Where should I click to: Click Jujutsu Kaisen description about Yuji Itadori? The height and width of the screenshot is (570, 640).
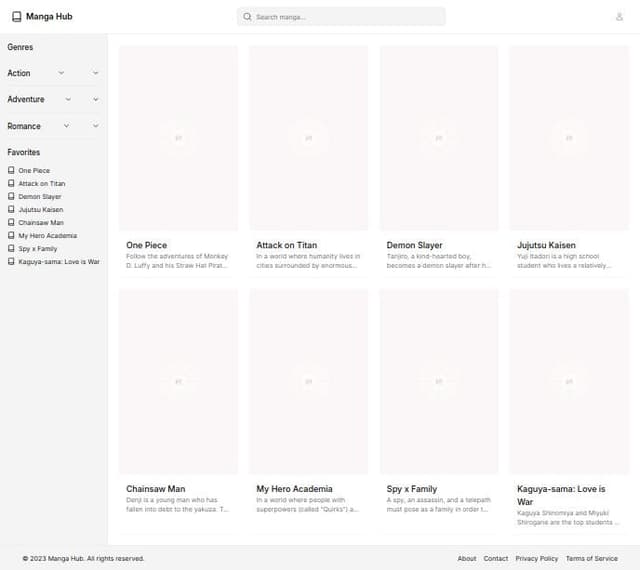tap(564, 261)
